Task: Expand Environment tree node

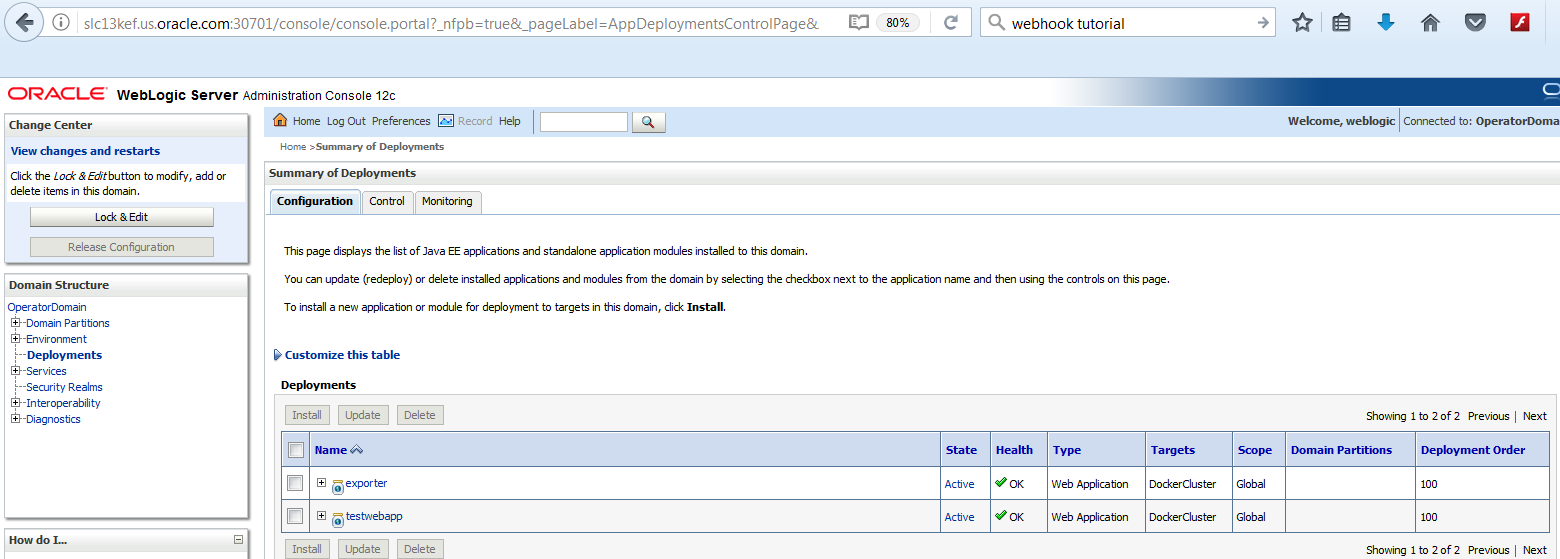Action: [x=16, y=339]
